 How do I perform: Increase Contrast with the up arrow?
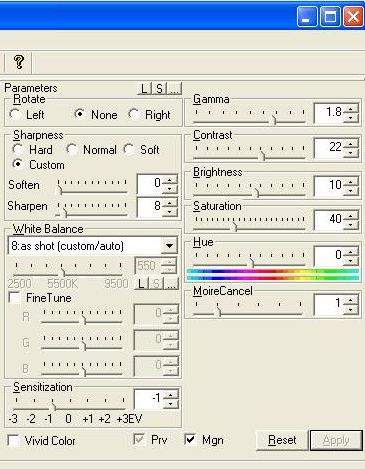351,144
